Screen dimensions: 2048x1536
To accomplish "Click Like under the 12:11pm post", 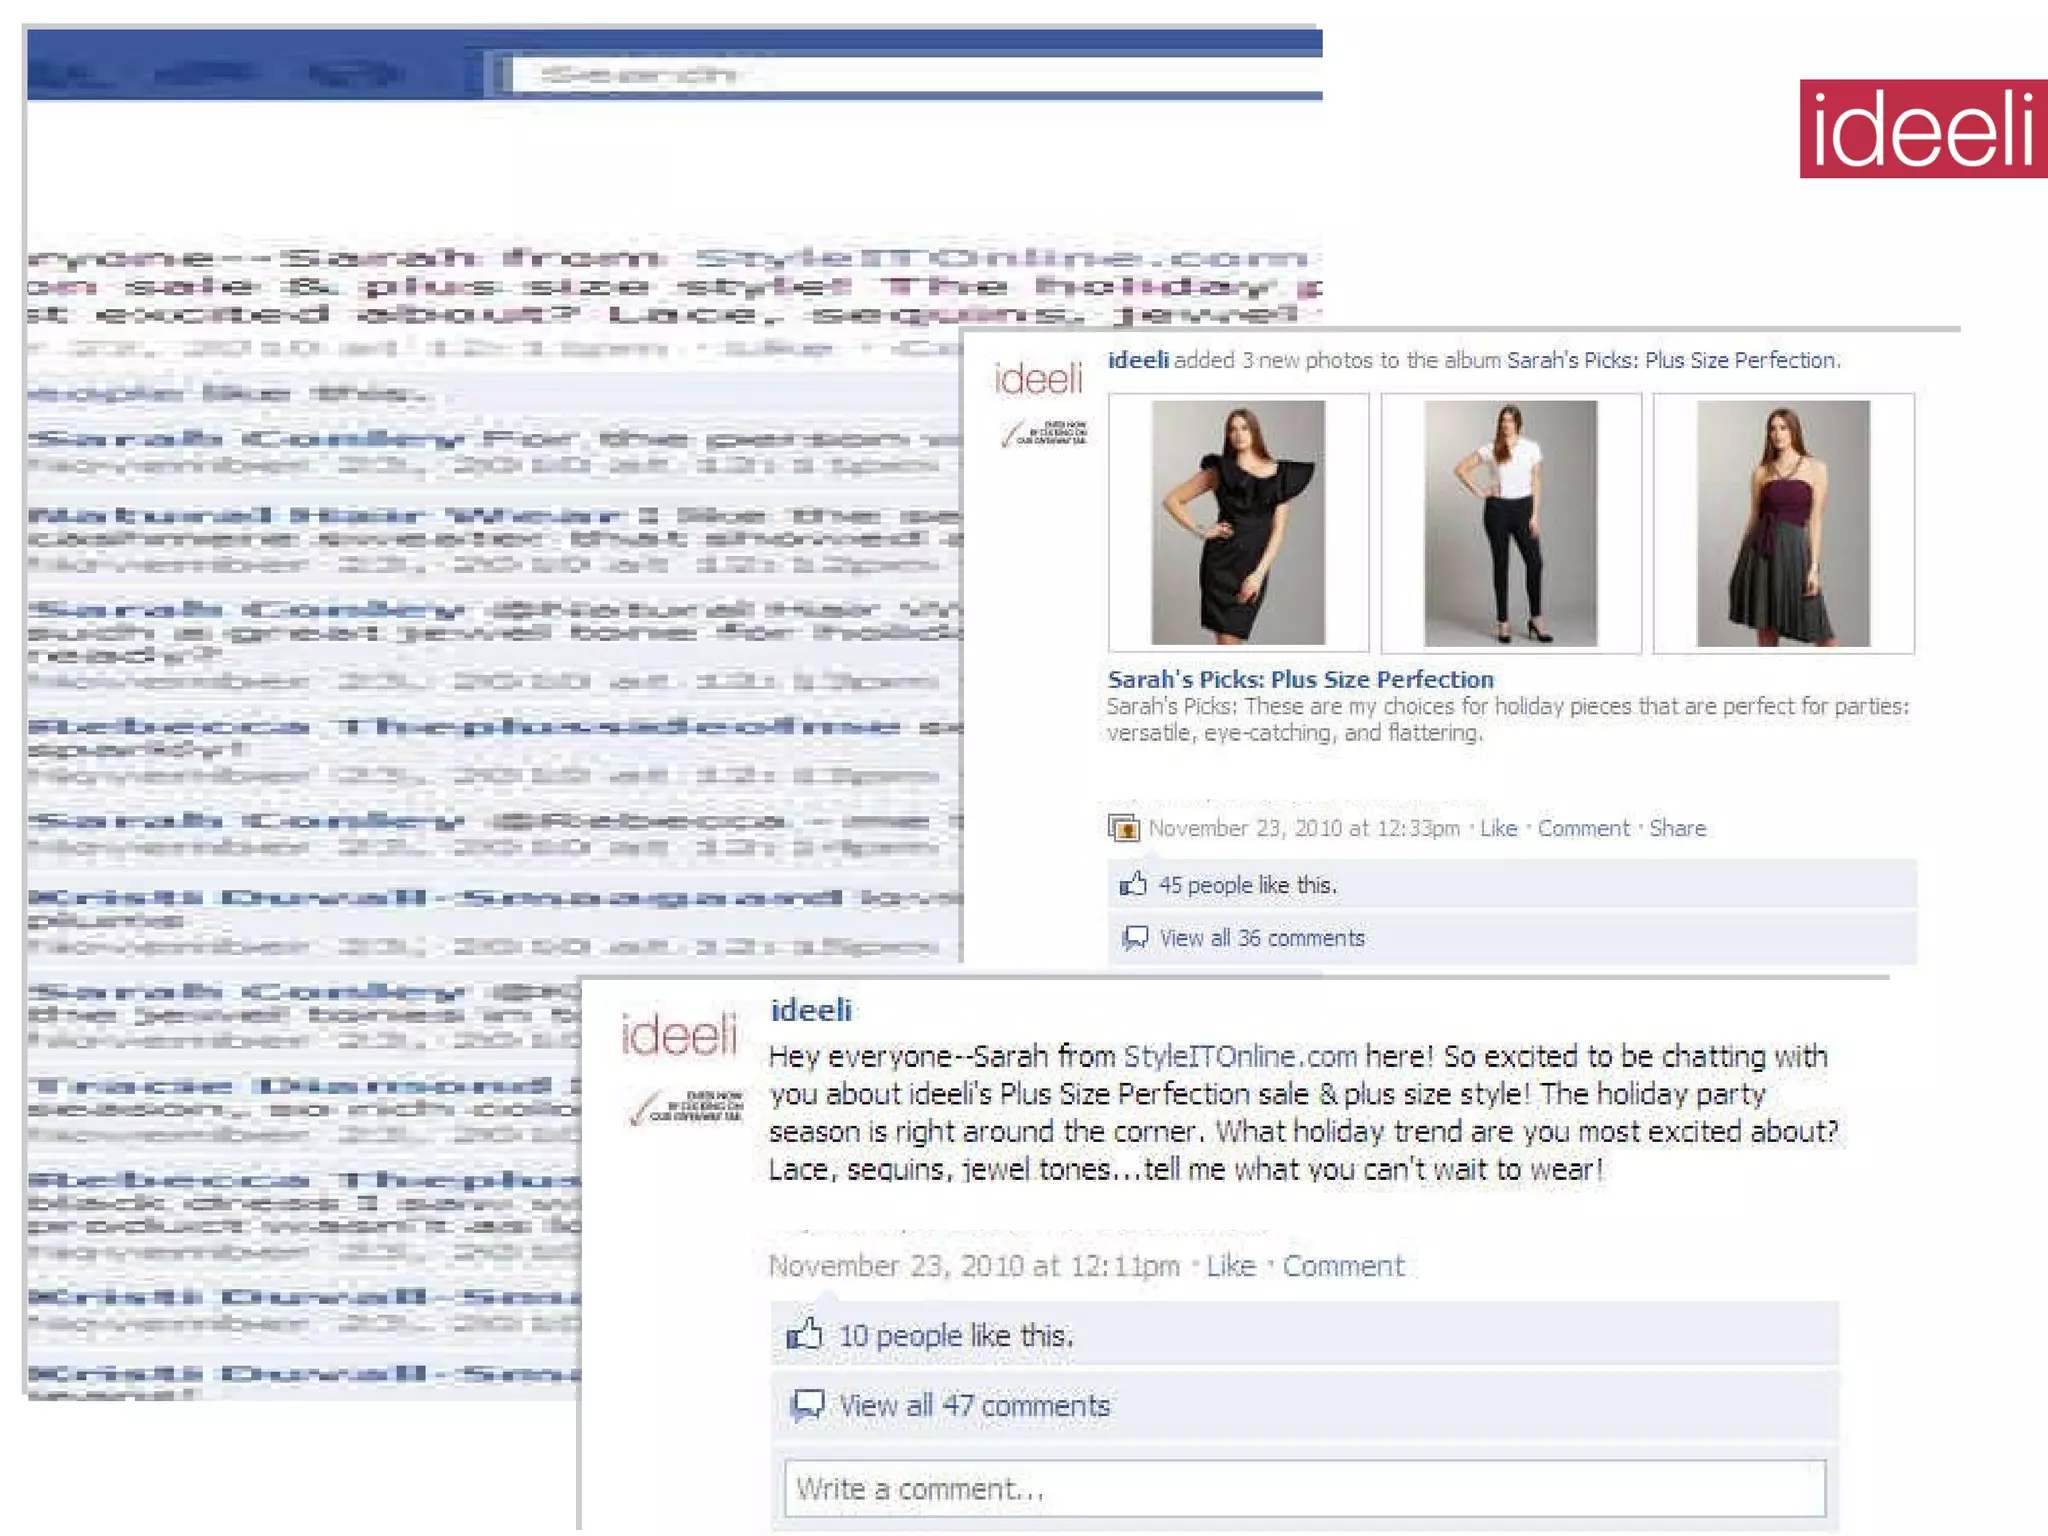I will (1230, 1266).
